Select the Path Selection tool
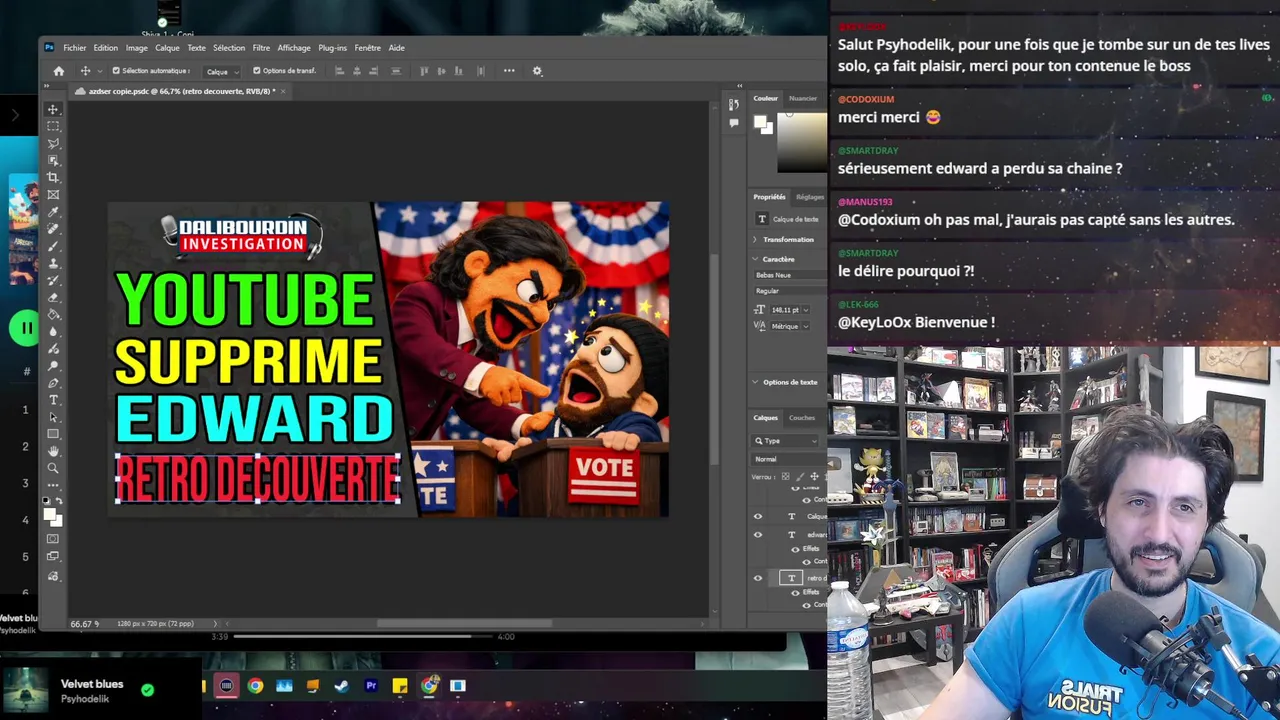The image size is (1280, 720). [53, 417]
